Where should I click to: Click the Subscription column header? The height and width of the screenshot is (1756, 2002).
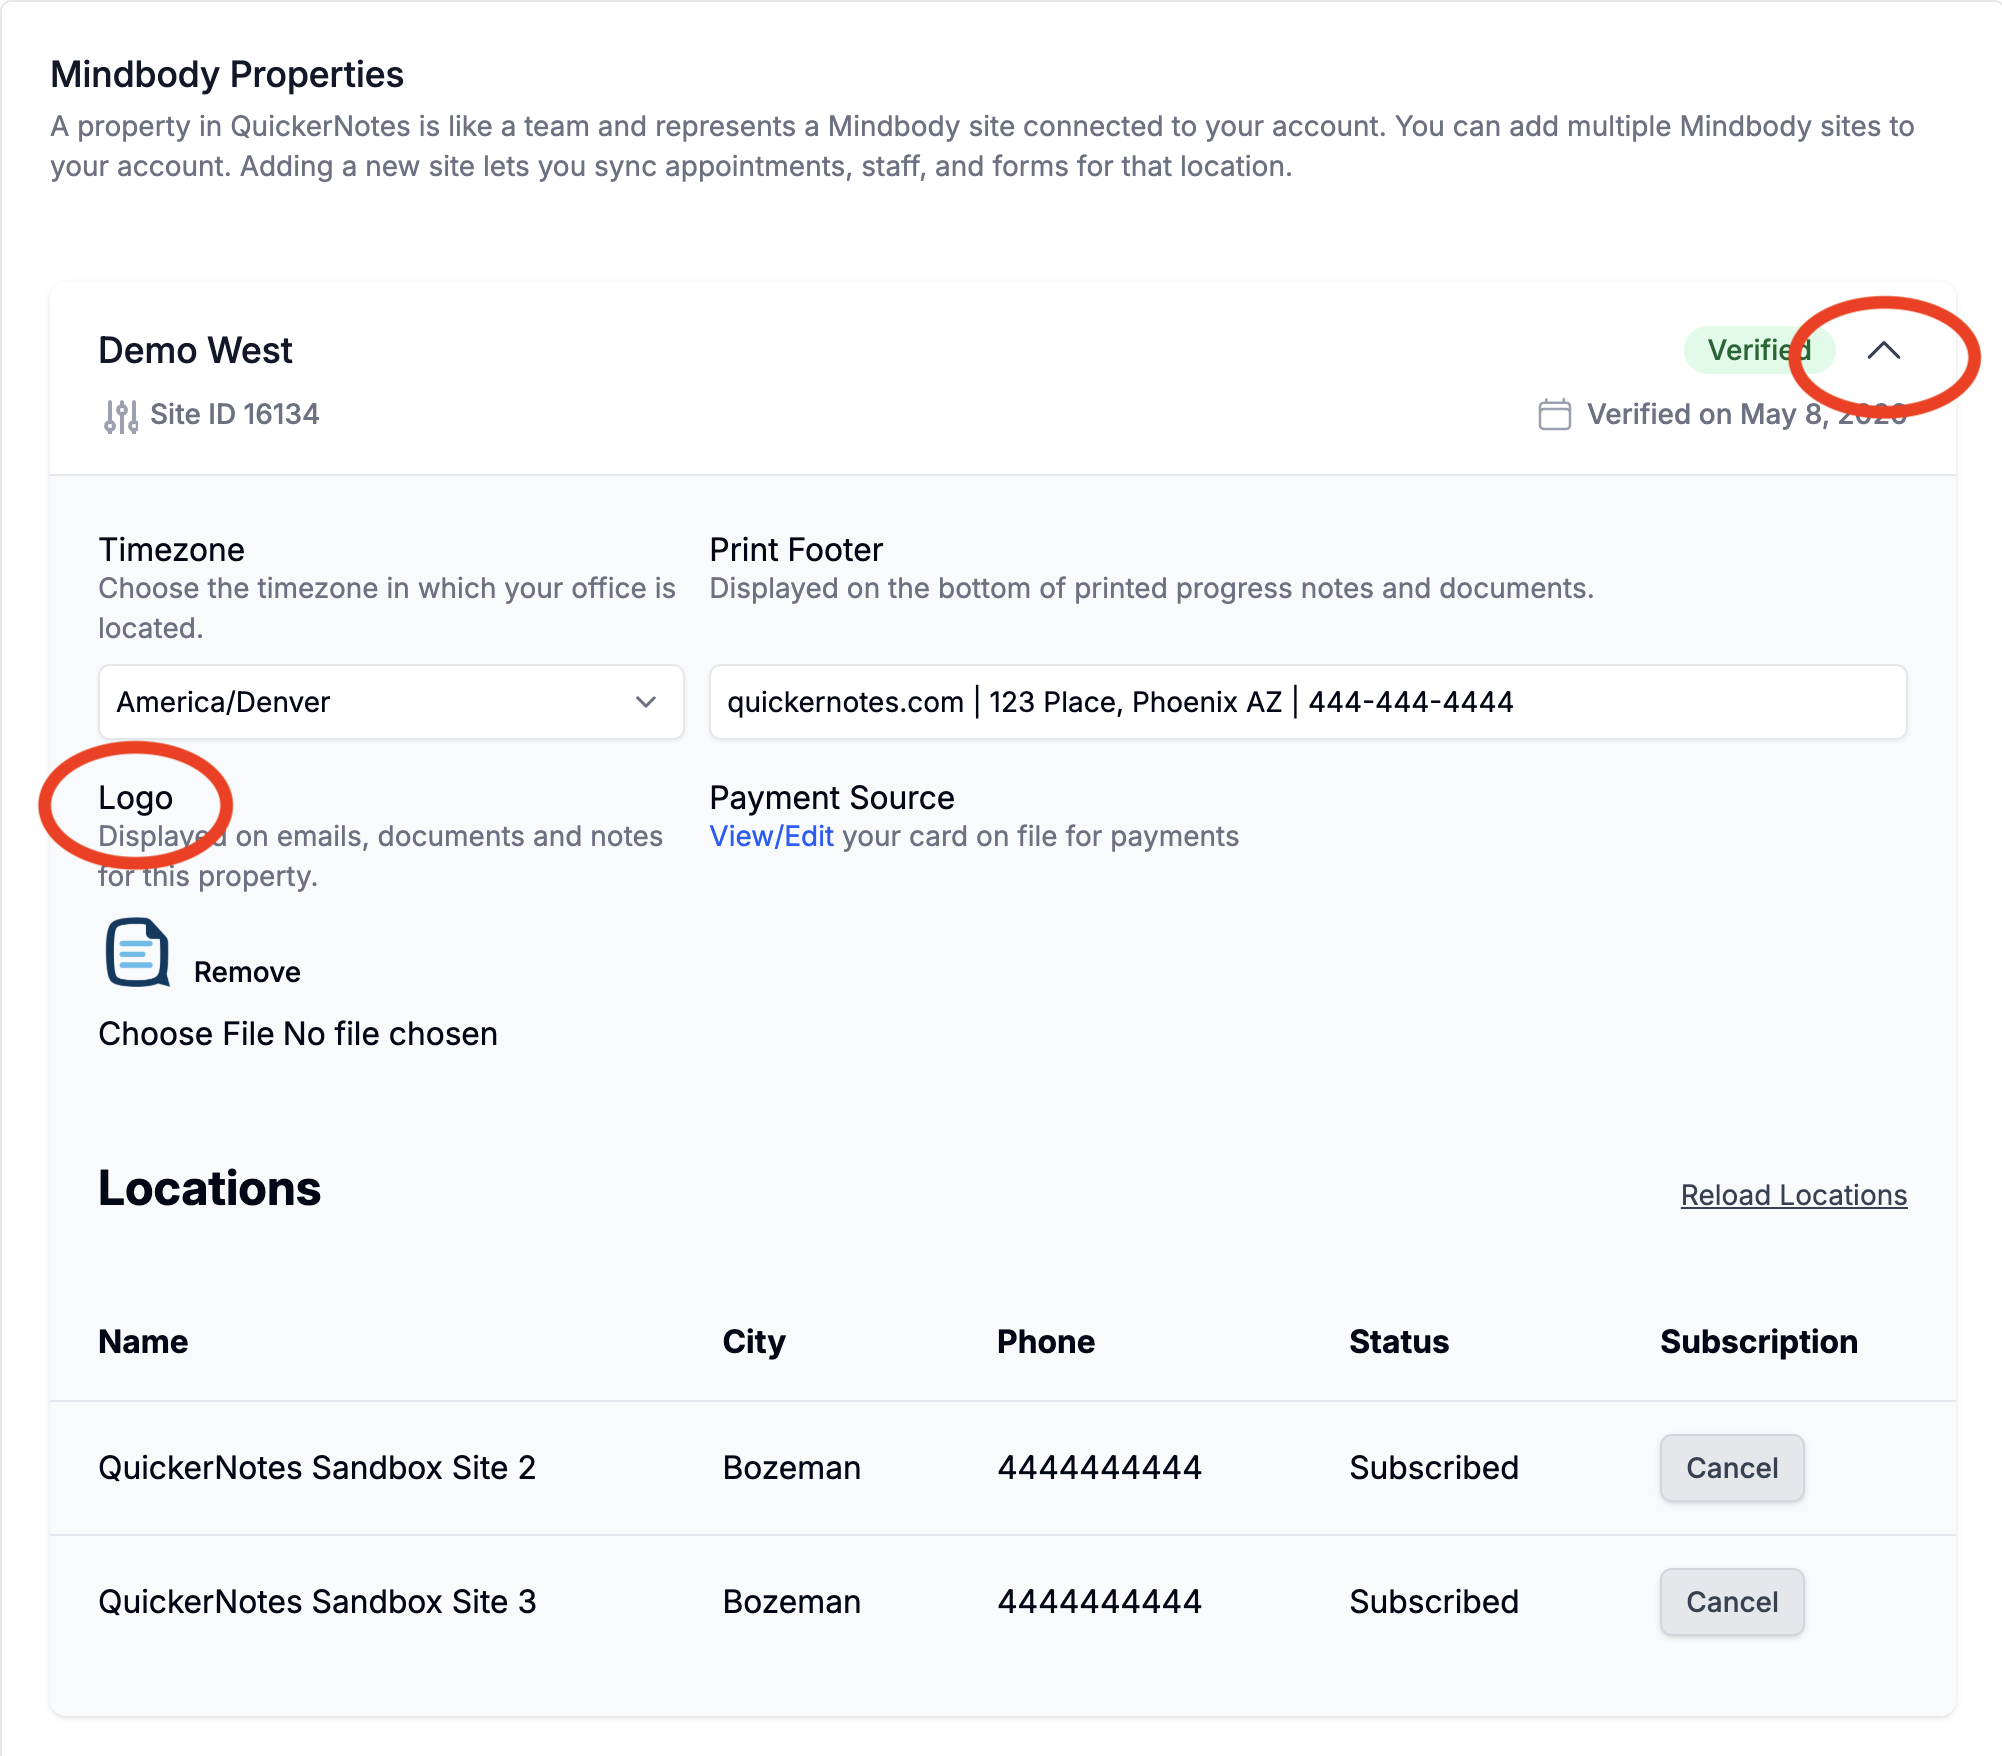[1758, 1342]
